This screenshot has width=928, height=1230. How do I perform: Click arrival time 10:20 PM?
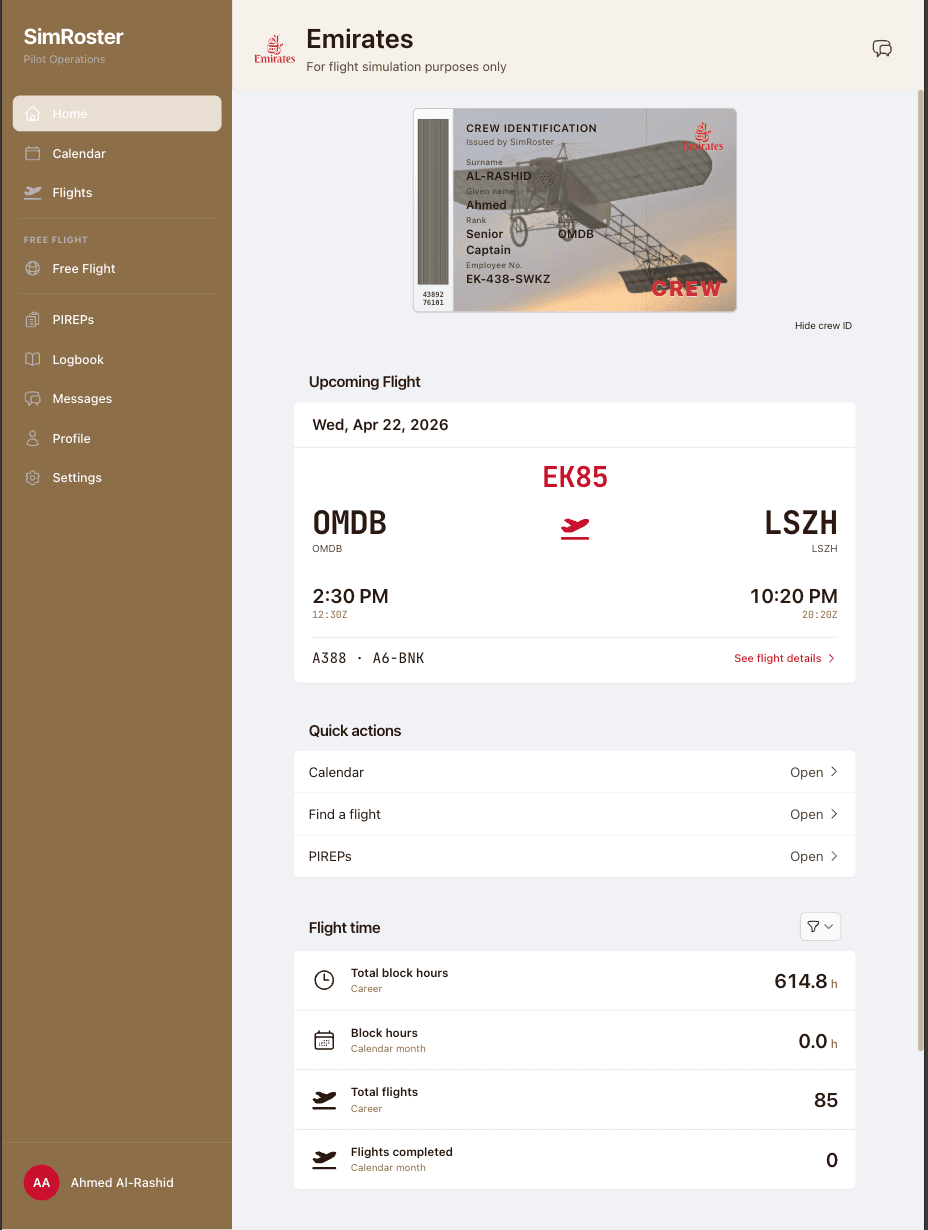tap(794, 597)
